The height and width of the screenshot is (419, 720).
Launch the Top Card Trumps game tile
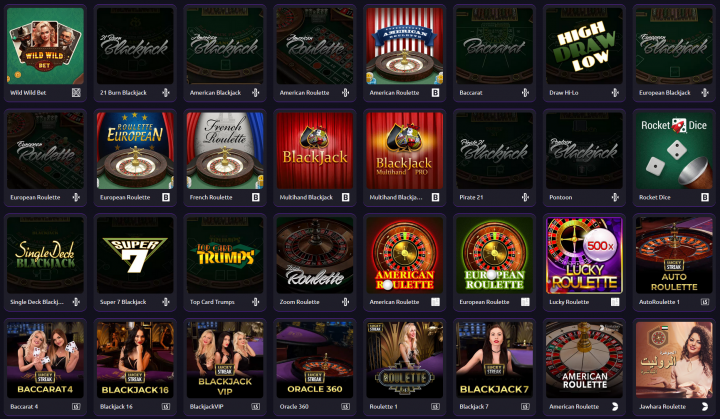(x=225, y=255)
